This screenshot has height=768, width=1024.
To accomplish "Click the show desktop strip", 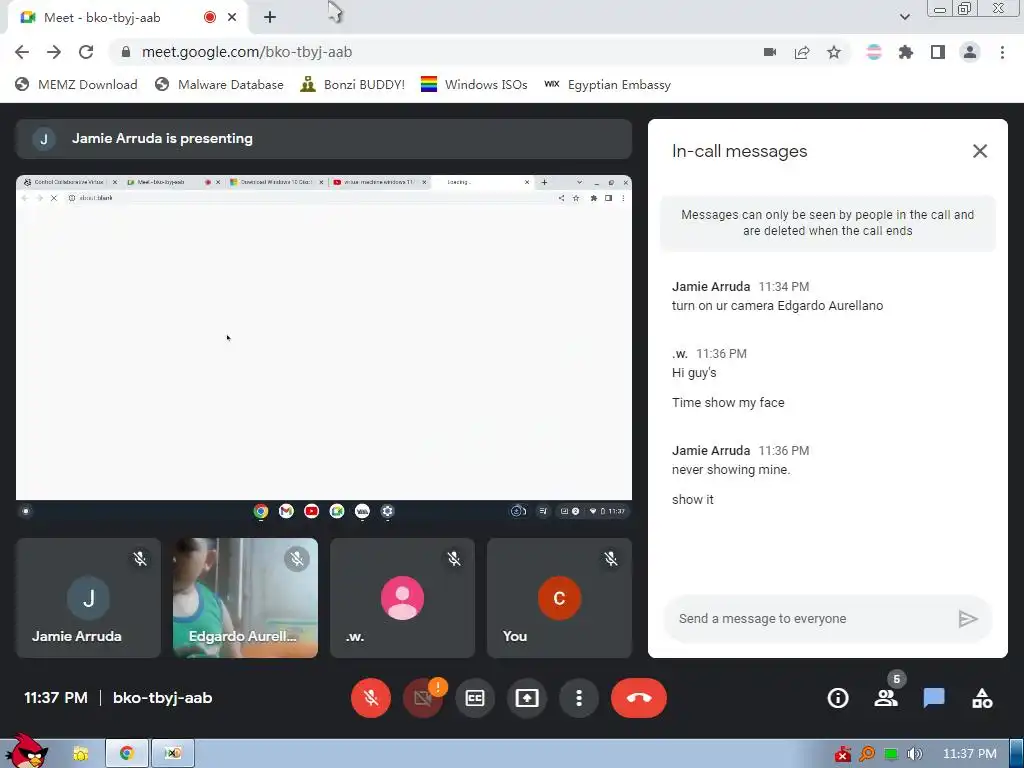I will 1016,754.
